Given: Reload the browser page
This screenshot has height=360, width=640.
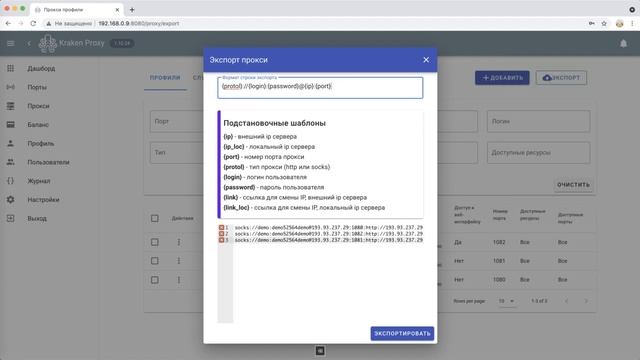Looking at the screenshot, I should tap(33, 24).
